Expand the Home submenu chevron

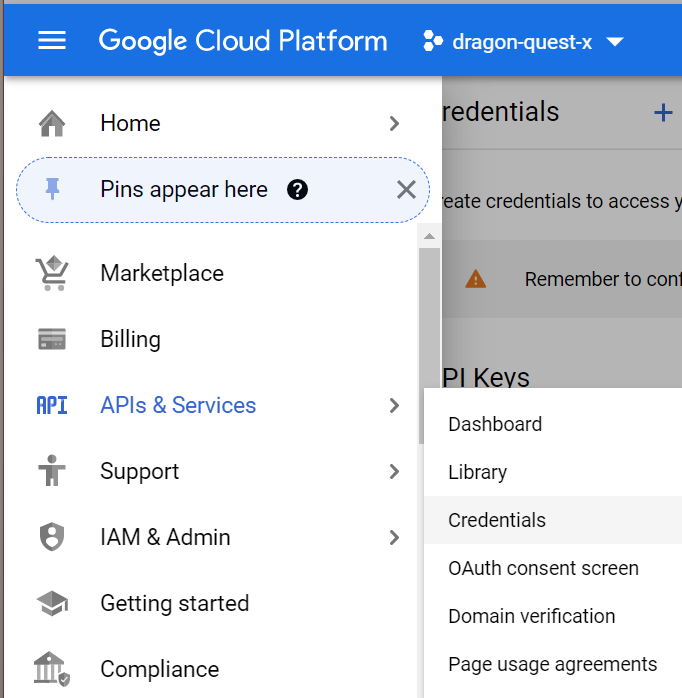click(x=394, y=123)
